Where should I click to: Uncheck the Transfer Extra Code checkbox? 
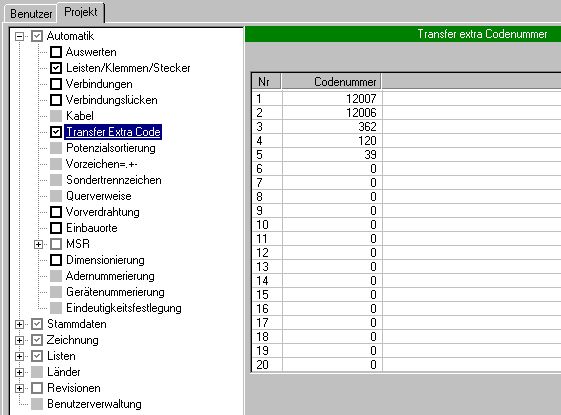(56, 132)
